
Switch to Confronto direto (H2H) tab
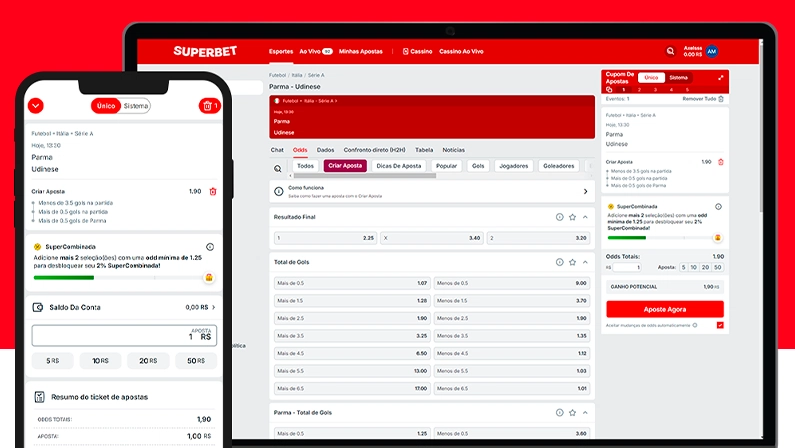[375, 150]
